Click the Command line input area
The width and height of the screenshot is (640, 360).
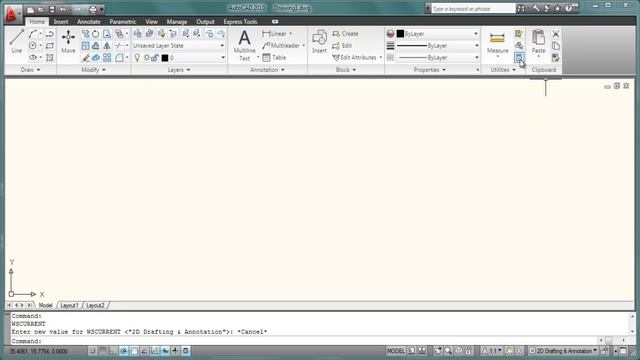tap(304, 341)
